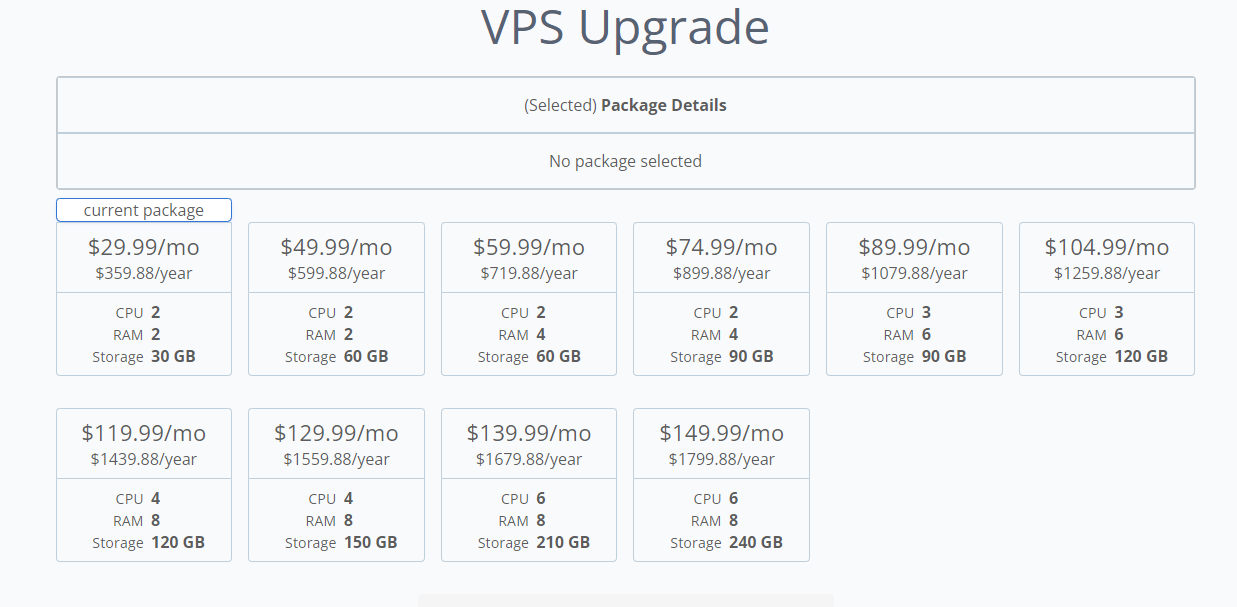Select the $29.99/mo package card
Image resolution: width=1237 pixels, height=607 pixels.
144,298
